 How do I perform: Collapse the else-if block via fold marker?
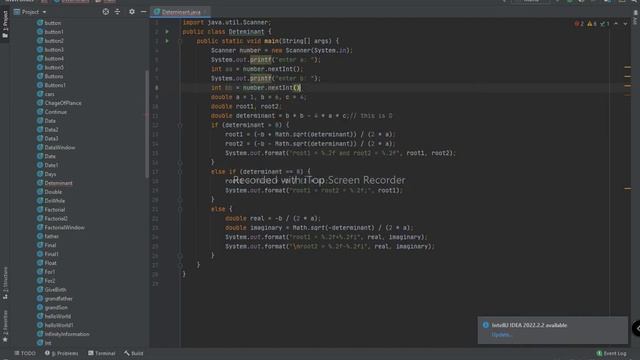pyautogui.click(x=180, y=172)
